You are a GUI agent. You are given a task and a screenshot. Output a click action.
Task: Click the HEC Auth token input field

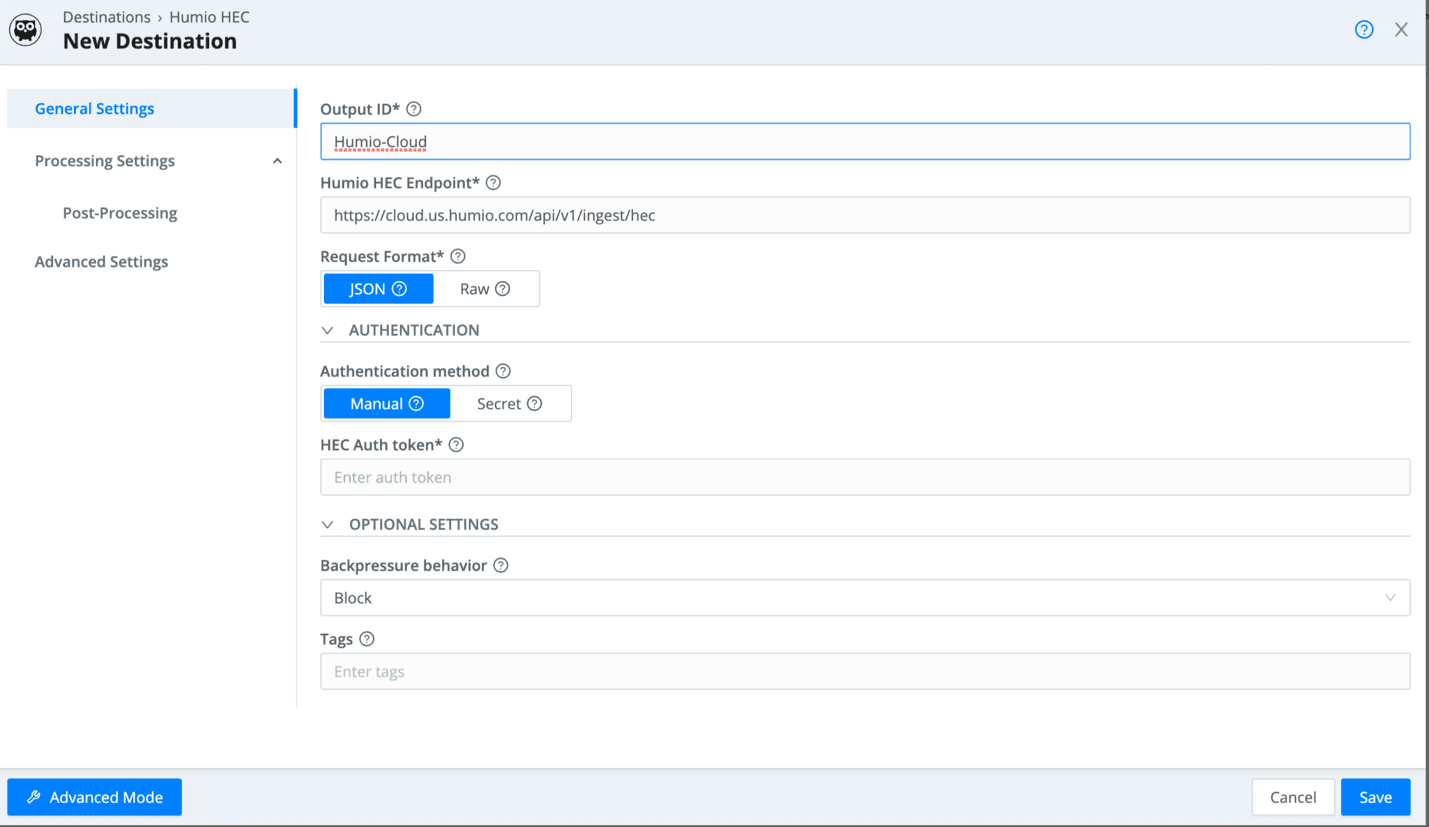(x=864, y=478)
